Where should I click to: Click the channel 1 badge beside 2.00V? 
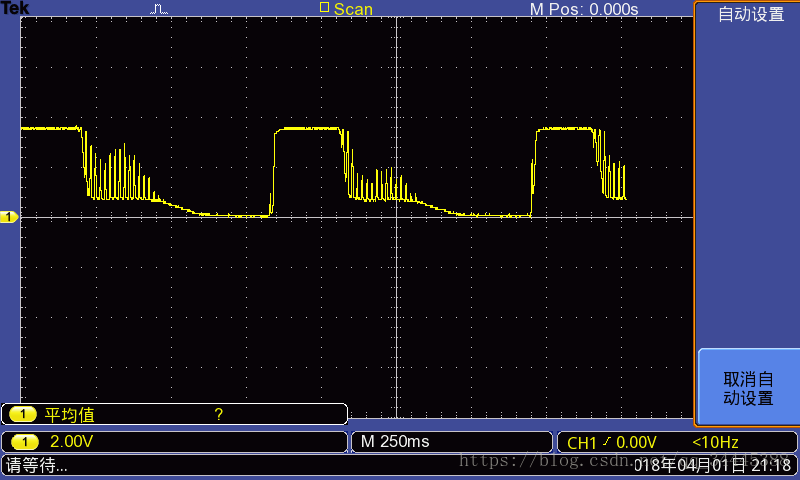pyautogui.click(x=24, y=442)
